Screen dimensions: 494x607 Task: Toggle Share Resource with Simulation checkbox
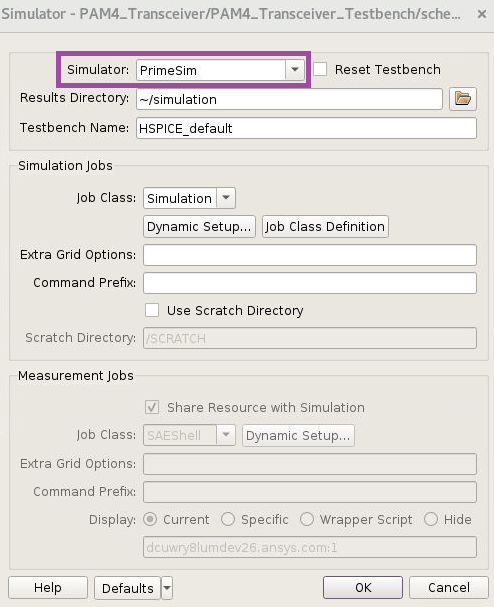(x=152, y=407)
